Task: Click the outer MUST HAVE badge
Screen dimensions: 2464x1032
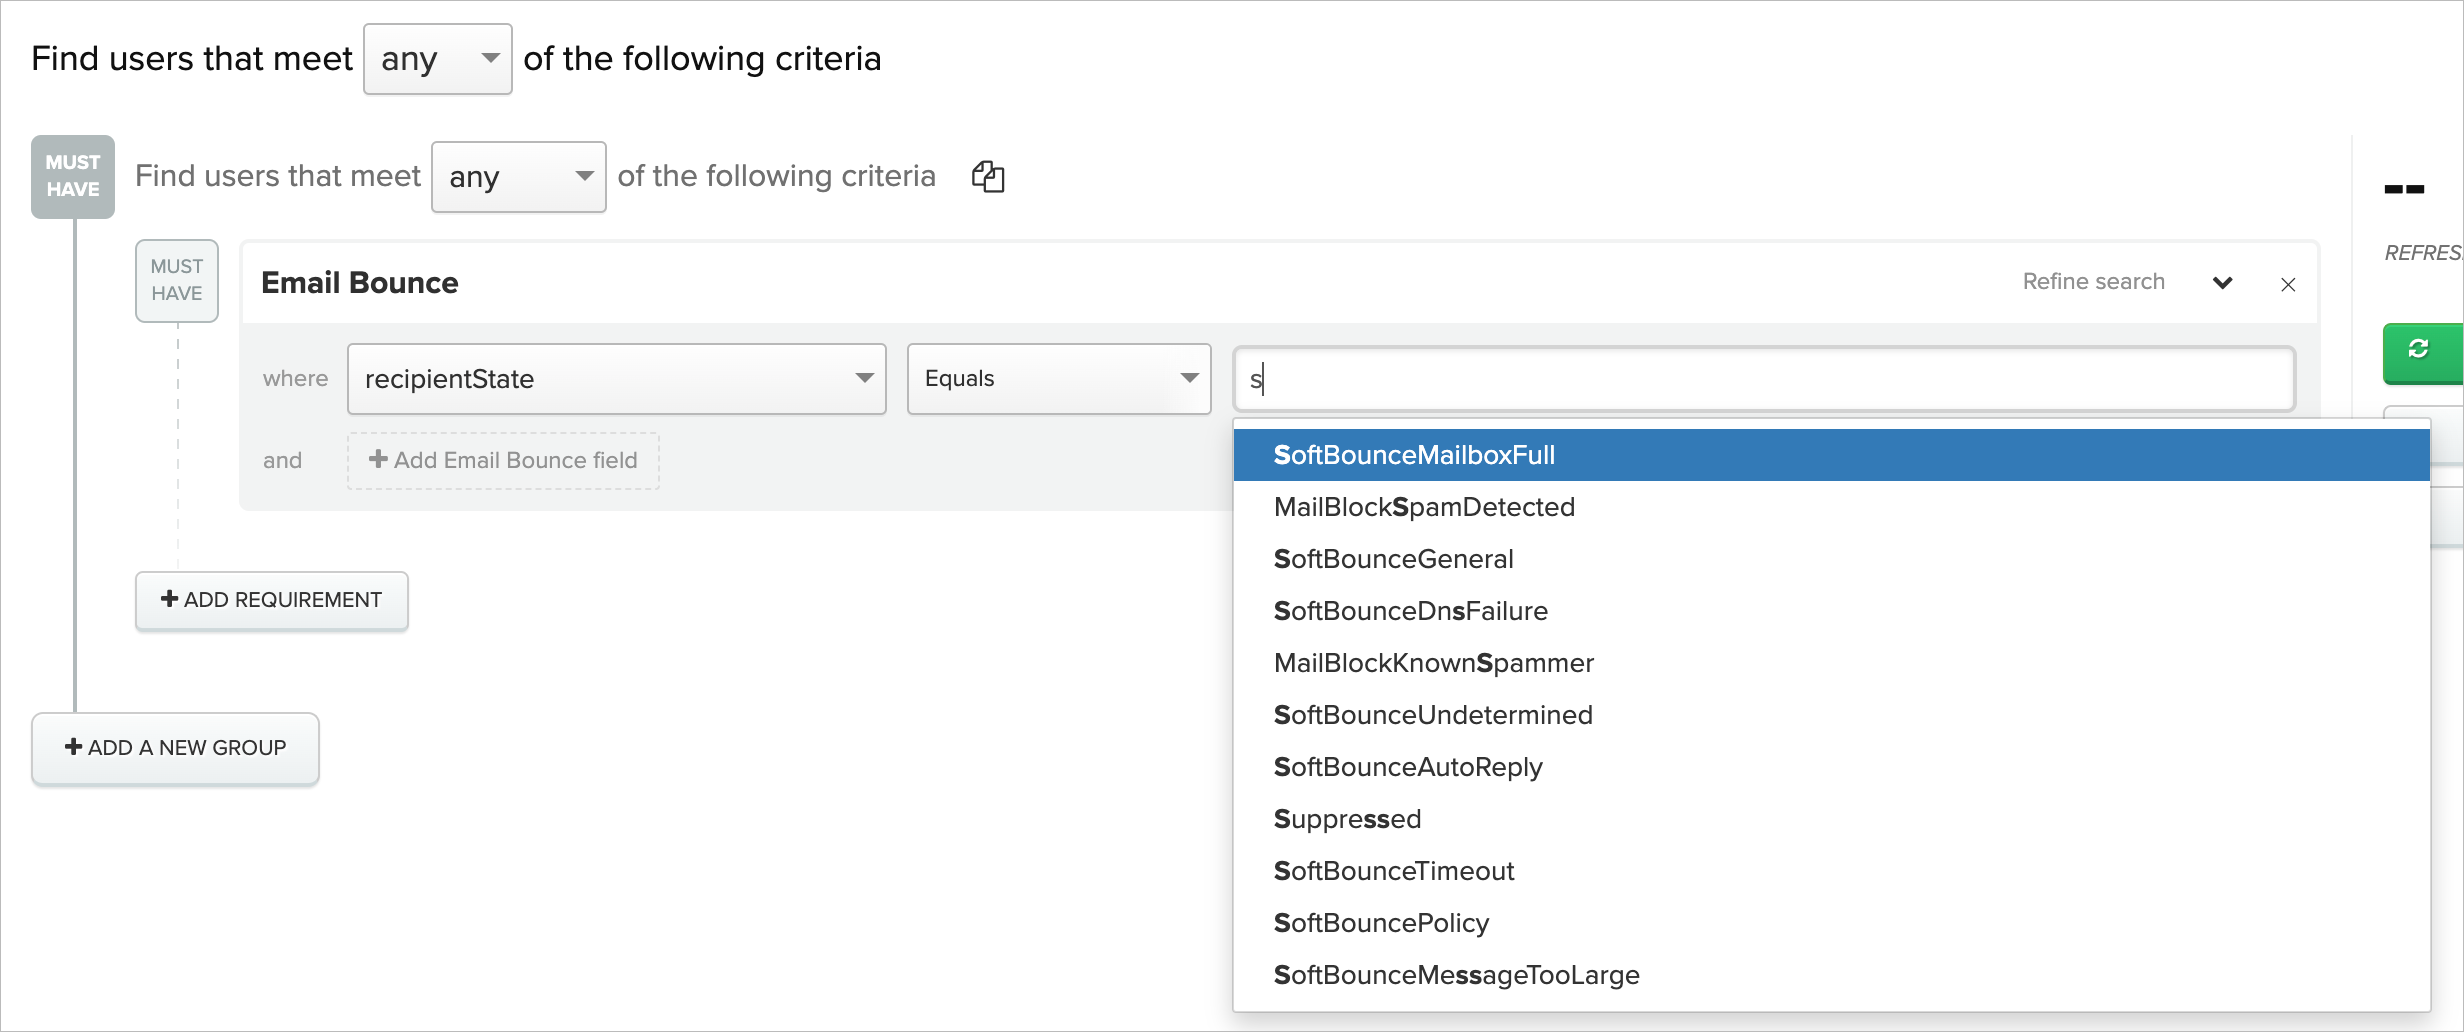Action: [72, 176]
